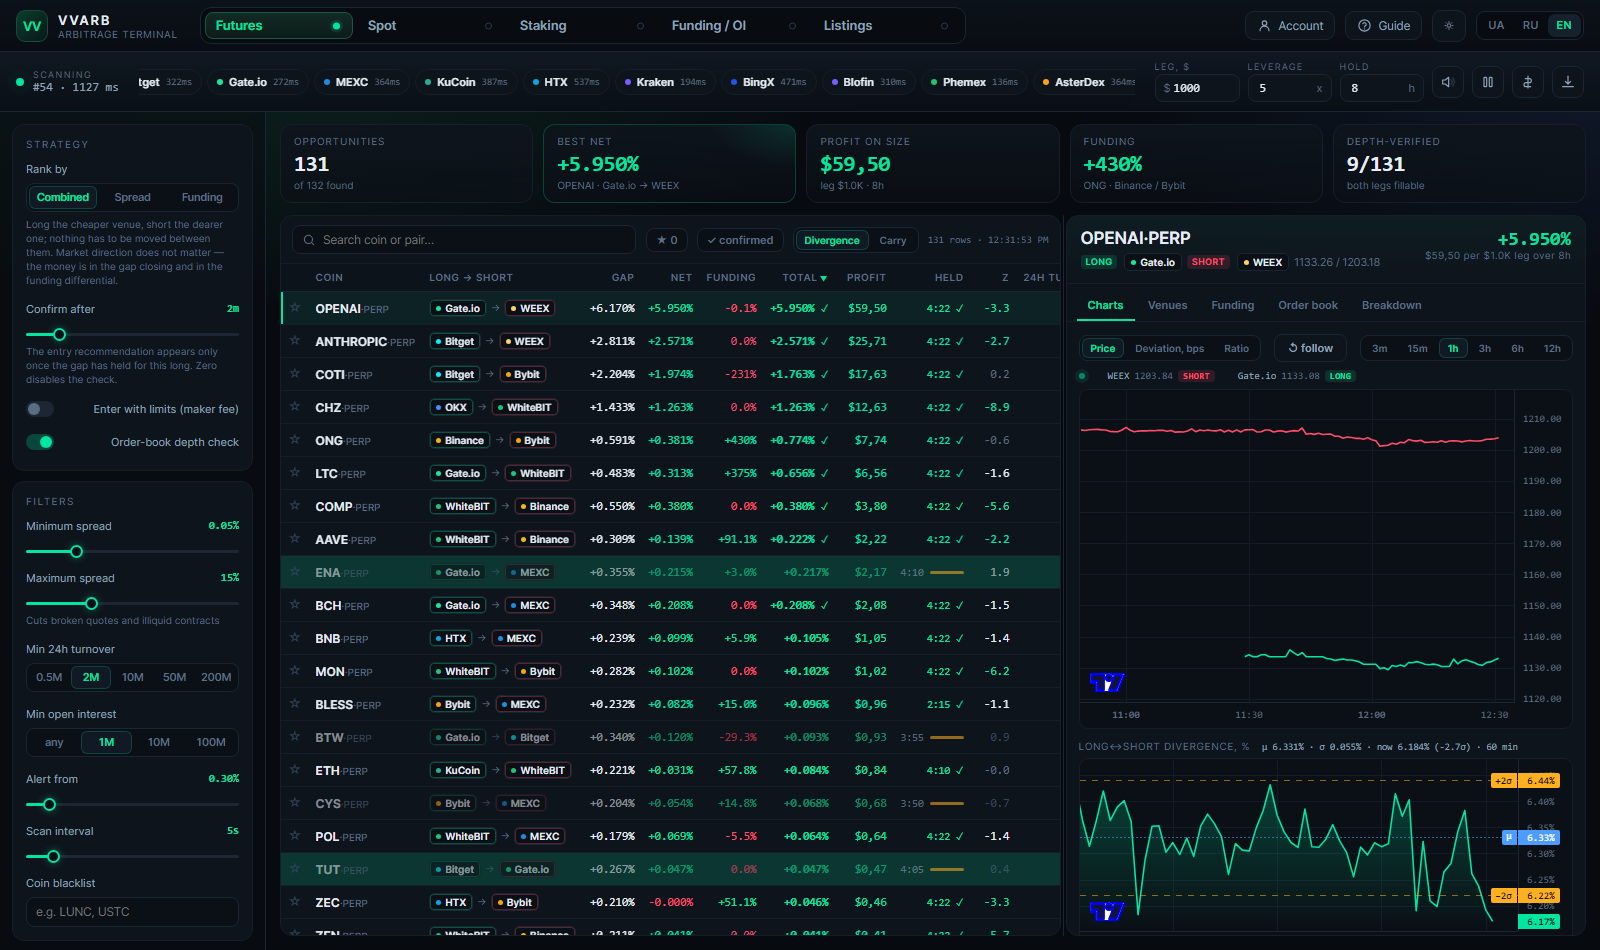Disable the Order-book depth check toggle
Image resolution: width=1600 pixels, height=950 pixels.
tap(40, 442)
